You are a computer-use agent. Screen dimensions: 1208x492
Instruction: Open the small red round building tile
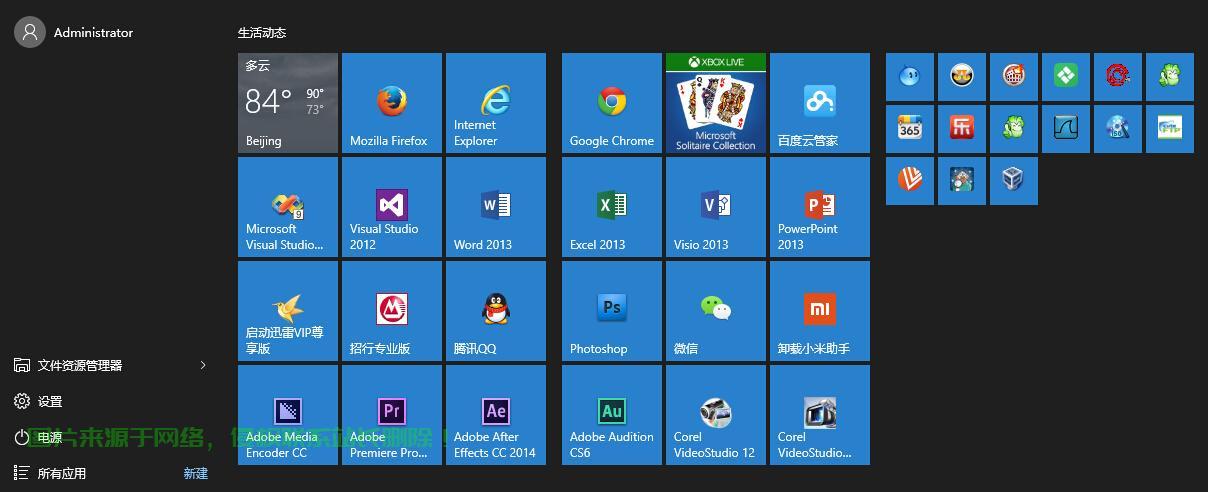point(1014,77)
